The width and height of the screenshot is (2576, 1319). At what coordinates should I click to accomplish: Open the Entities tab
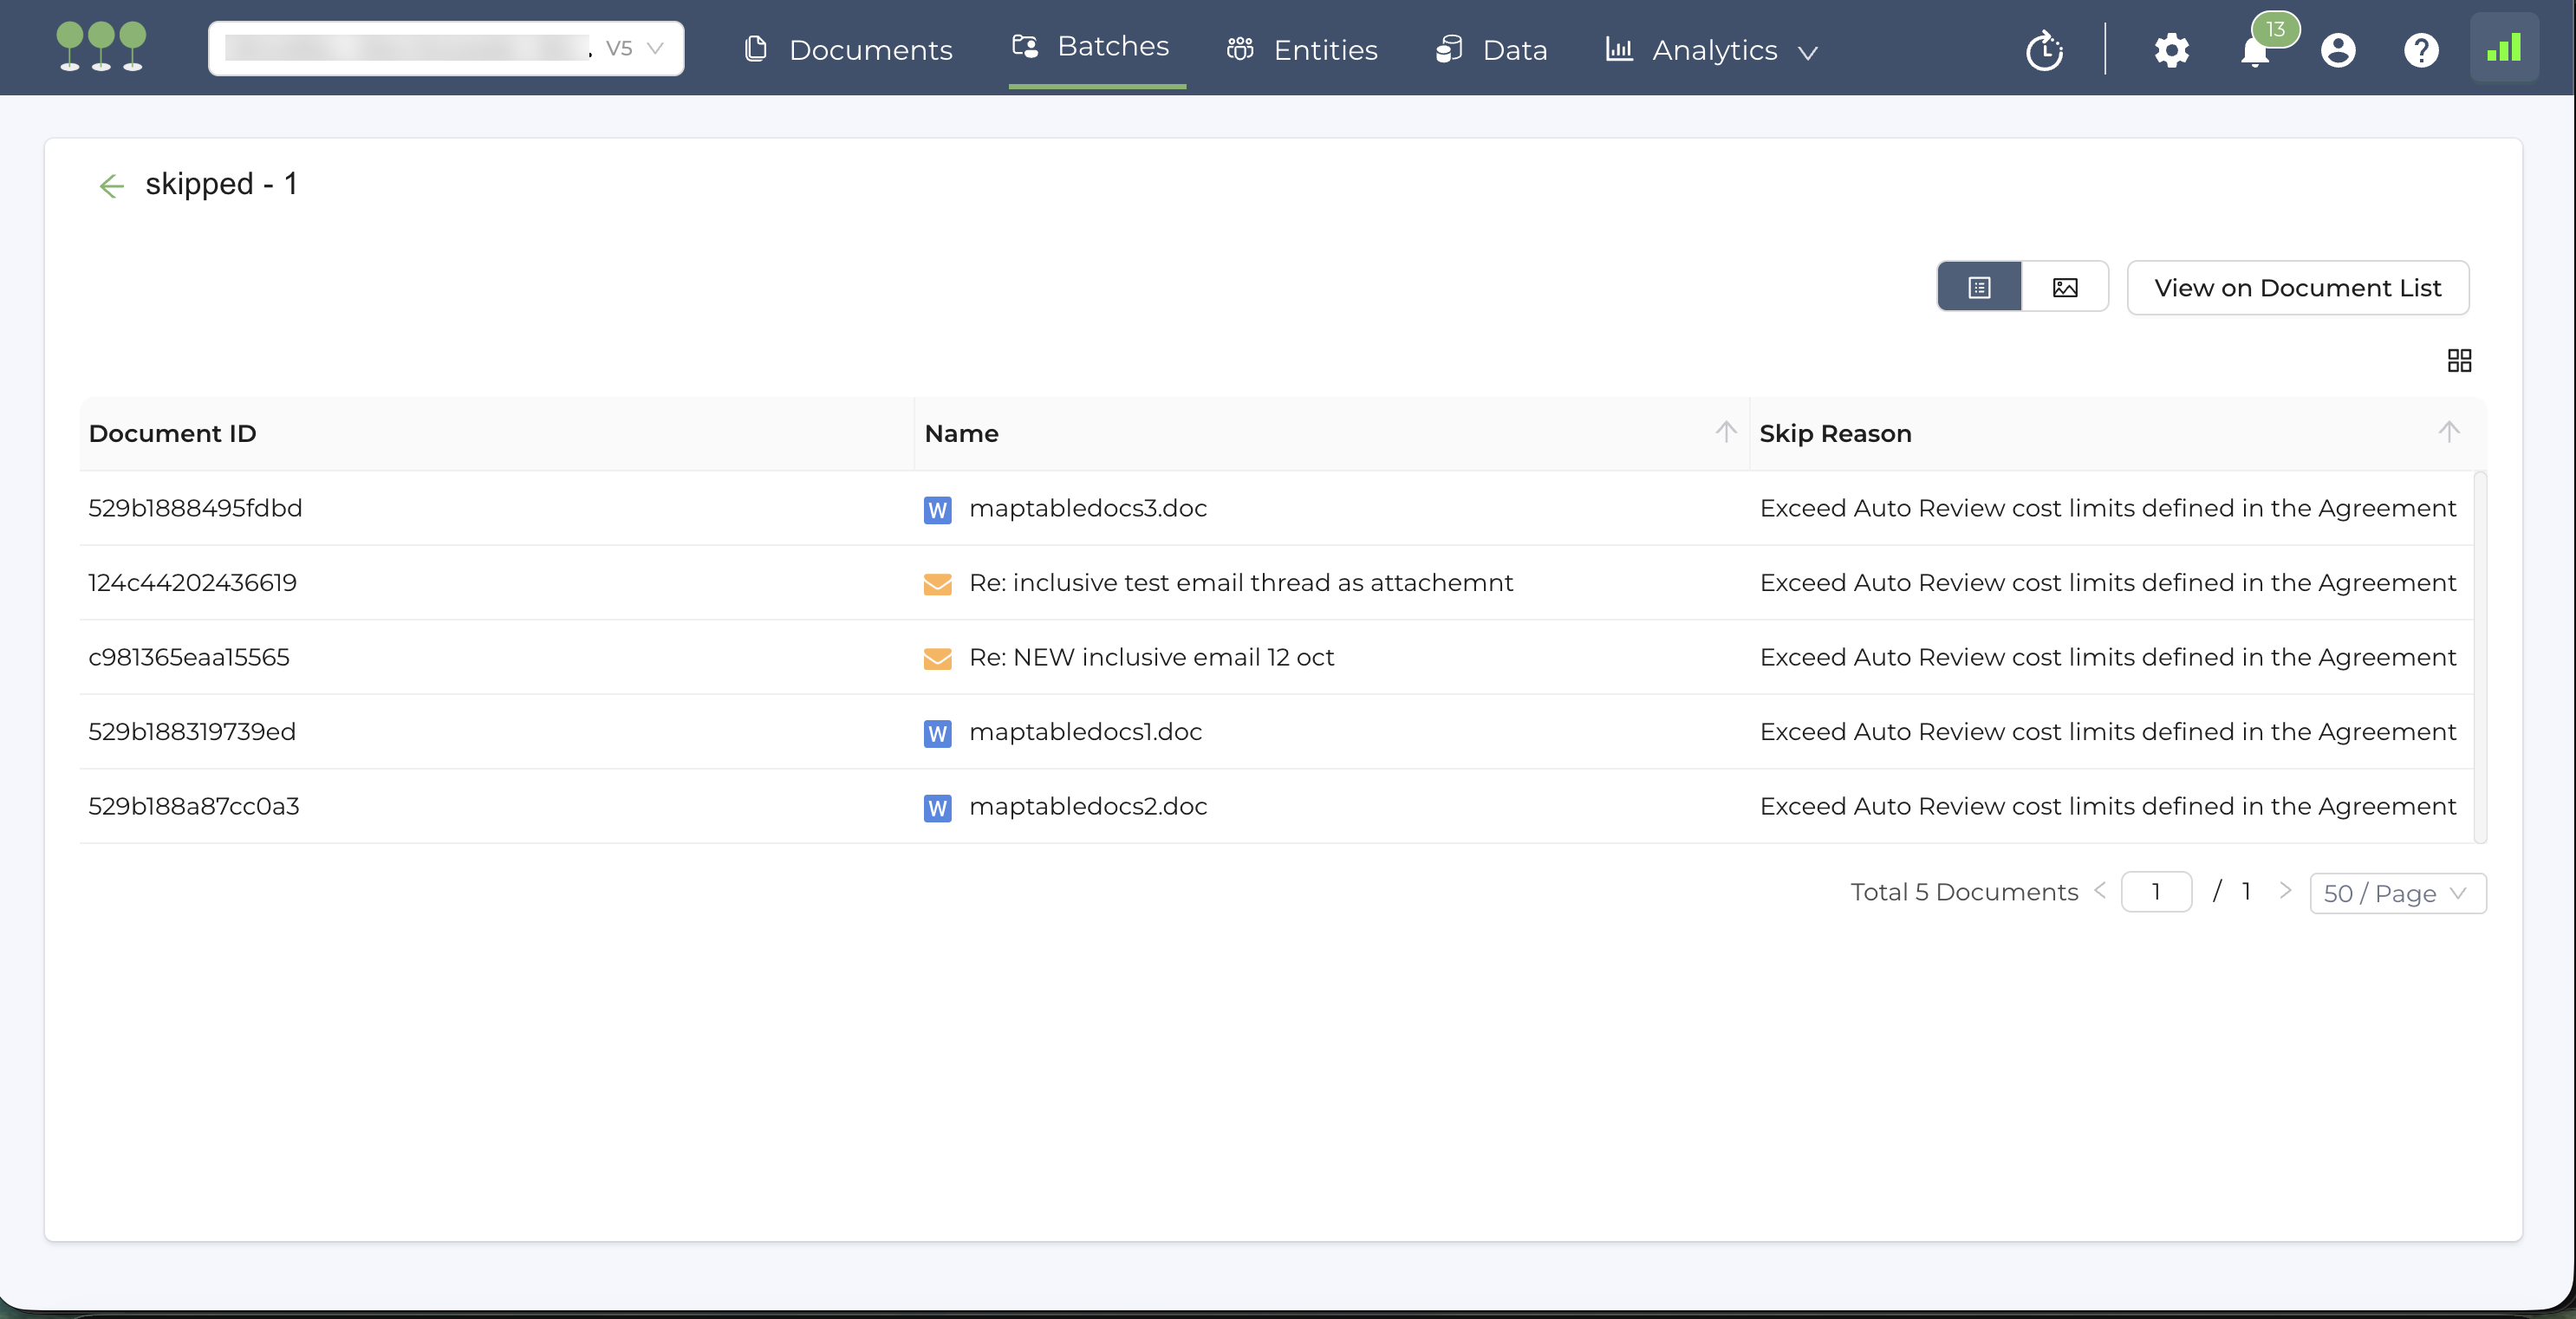tap(1303, 49)
